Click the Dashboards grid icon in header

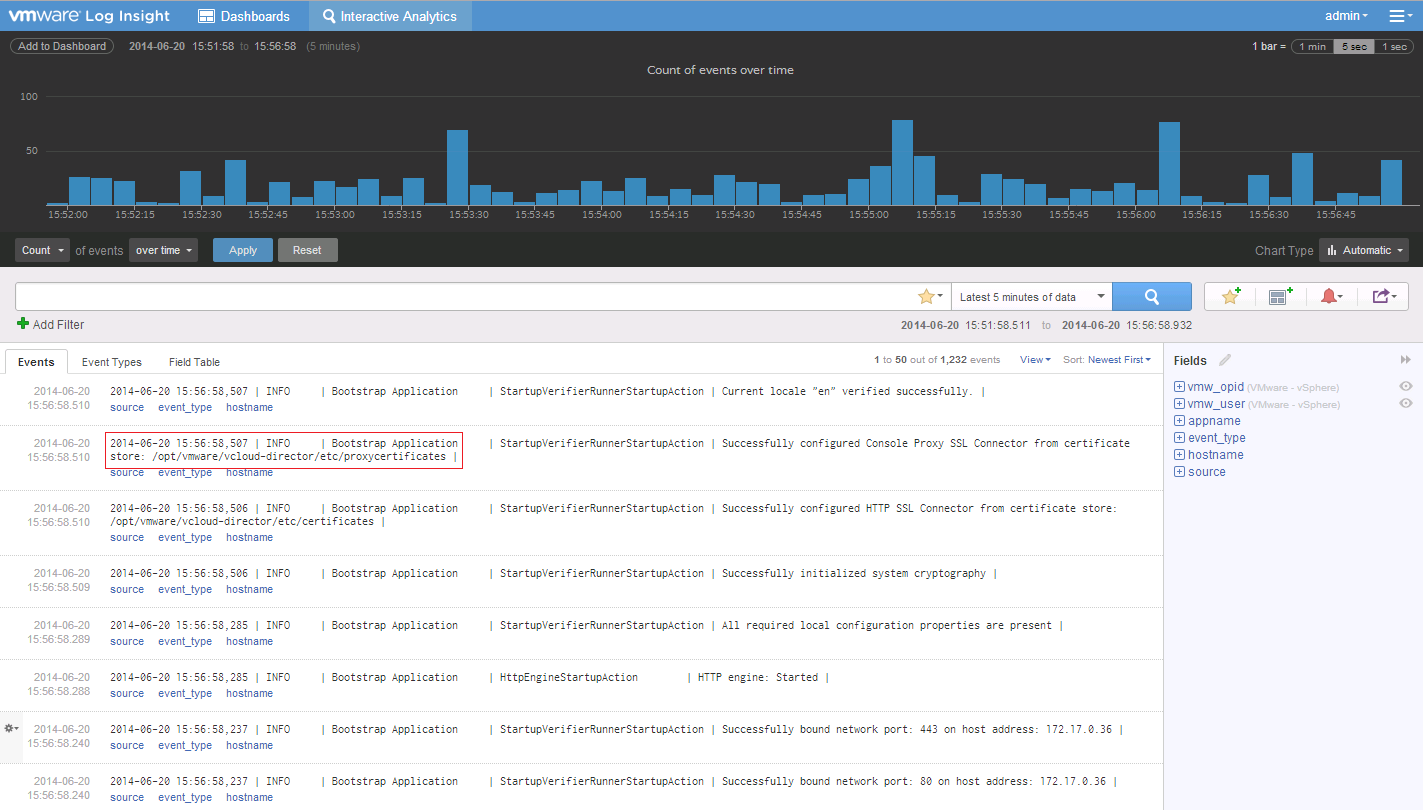pyautogui.click(x=206, y=16)
